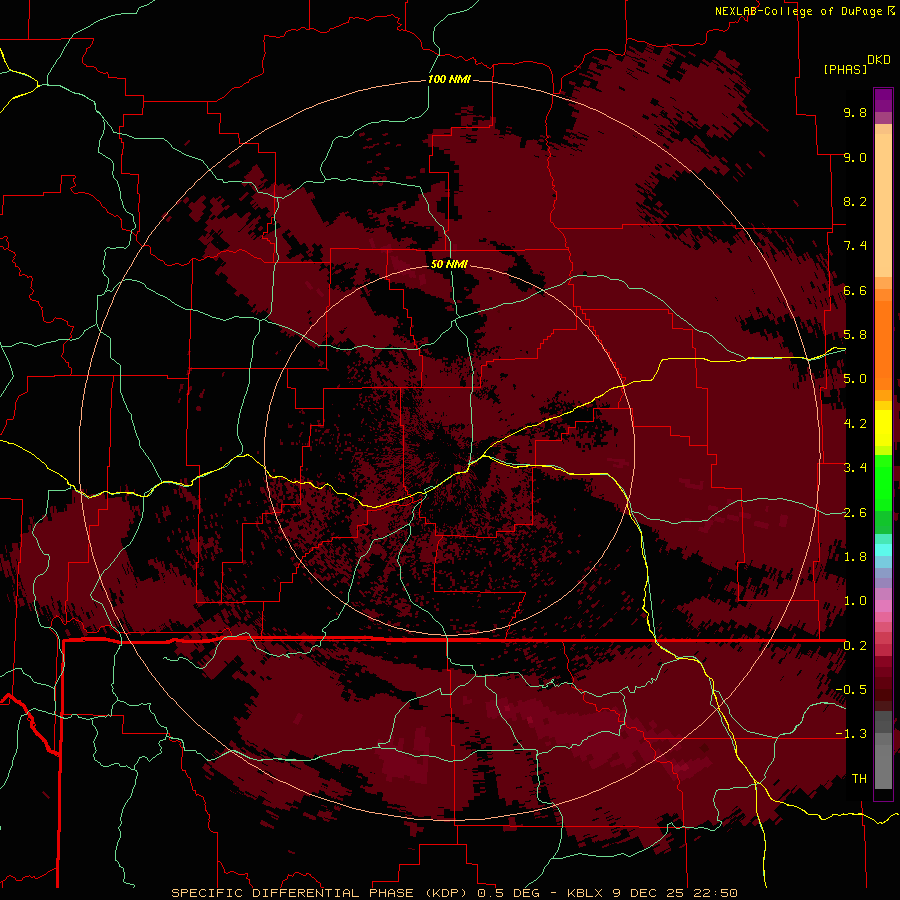Click the -1.3 value on the color scale
The width and height of the screenshot is (900, 900).
(851, 734)
